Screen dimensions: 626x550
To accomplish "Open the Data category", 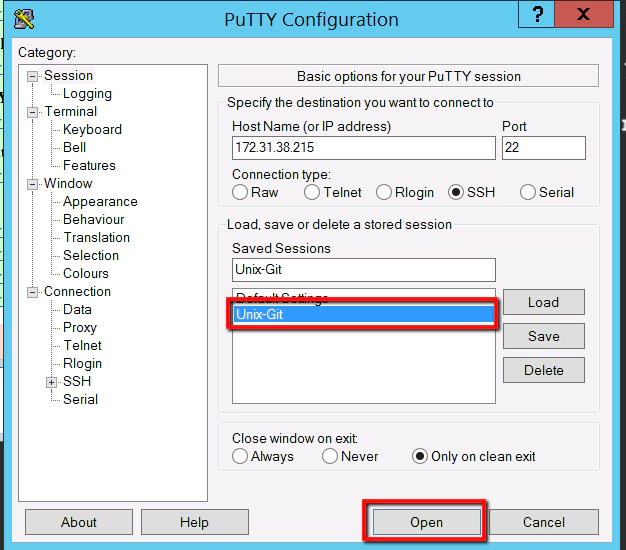I will 77,309.
